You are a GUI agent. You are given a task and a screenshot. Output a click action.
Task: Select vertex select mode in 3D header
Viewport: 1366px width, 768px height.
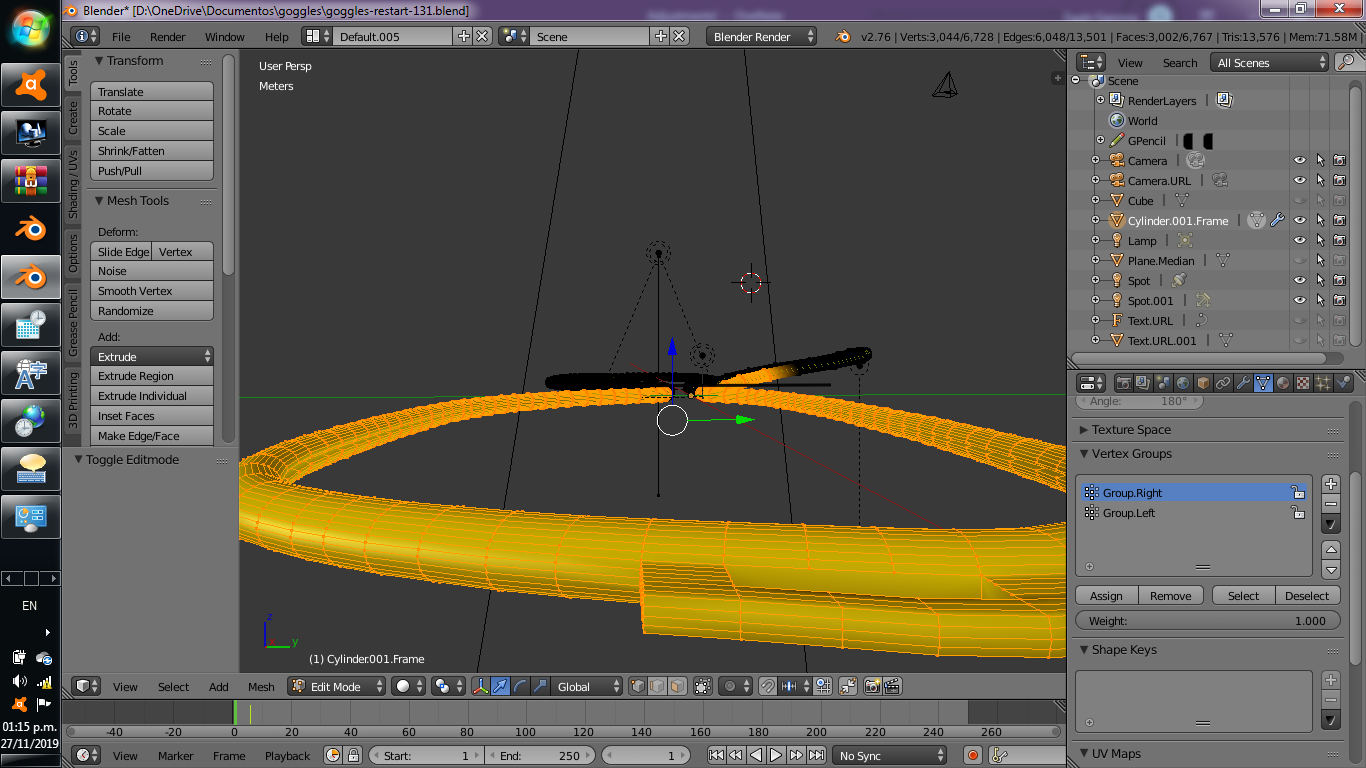click(638, 686)
